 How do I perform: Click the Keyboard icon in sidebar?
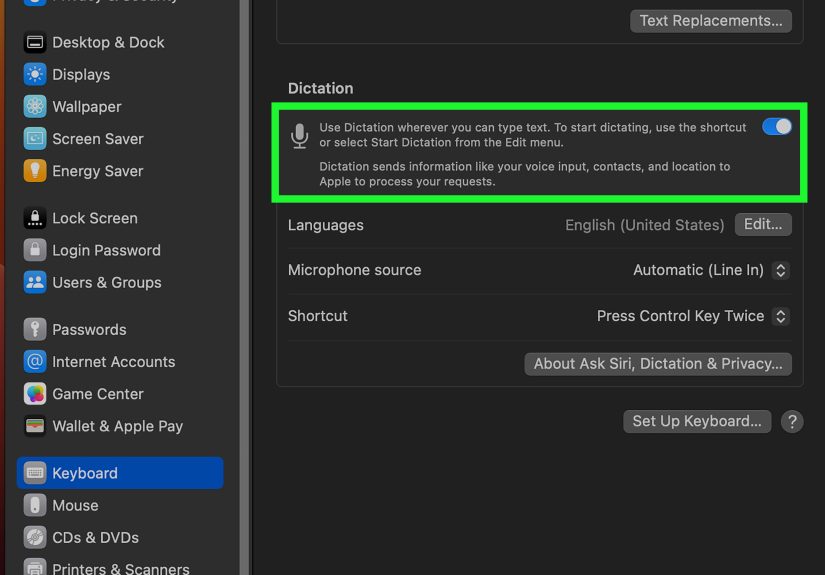tap(35, 473)
